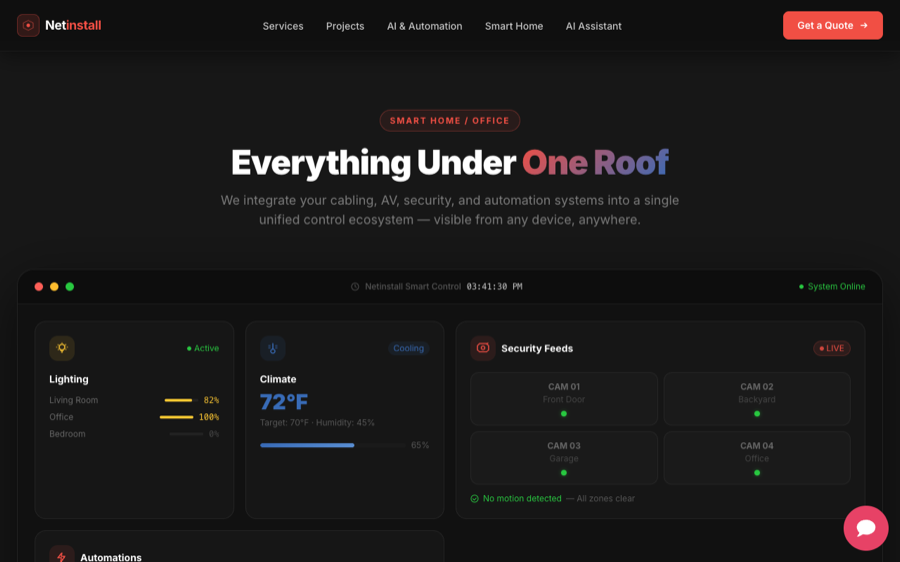
Task: Open the Services menu
Action: point(283,26)
